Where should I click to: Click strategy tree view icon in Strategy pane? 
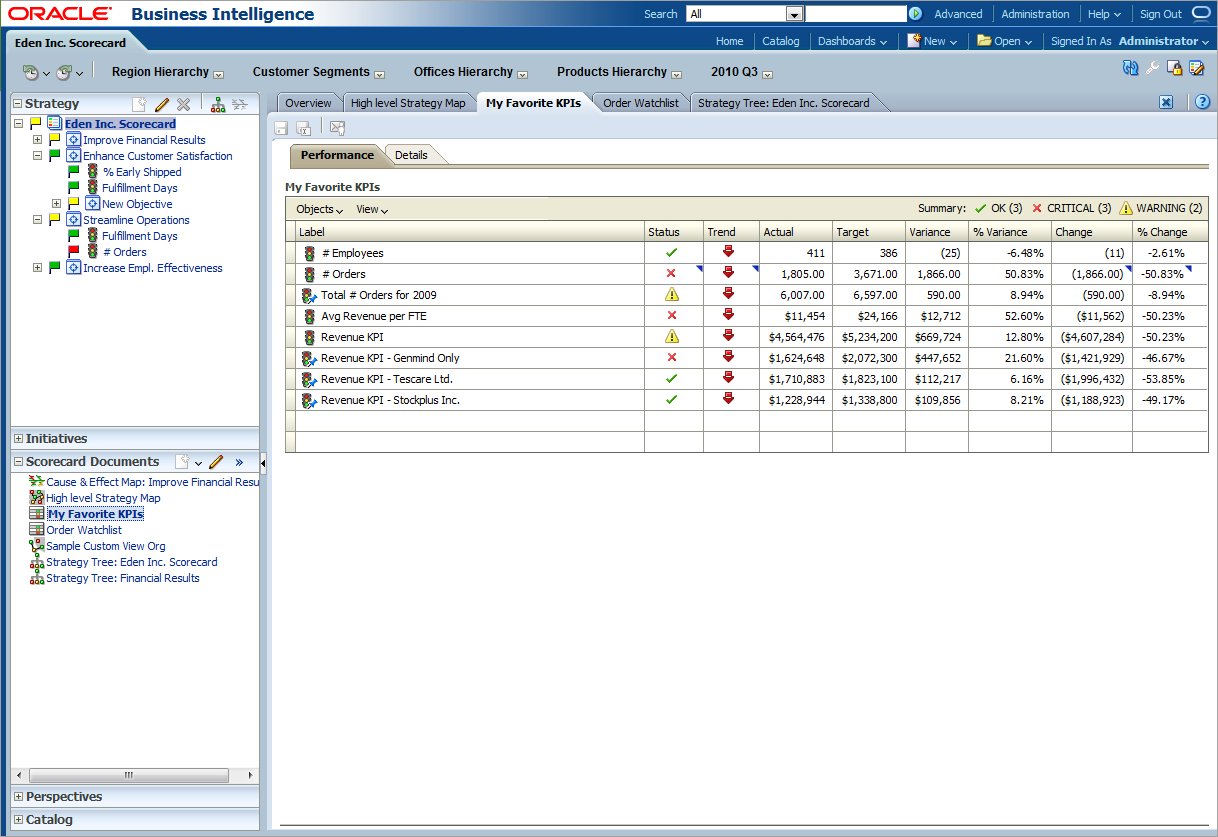click(x=218, y=104)
